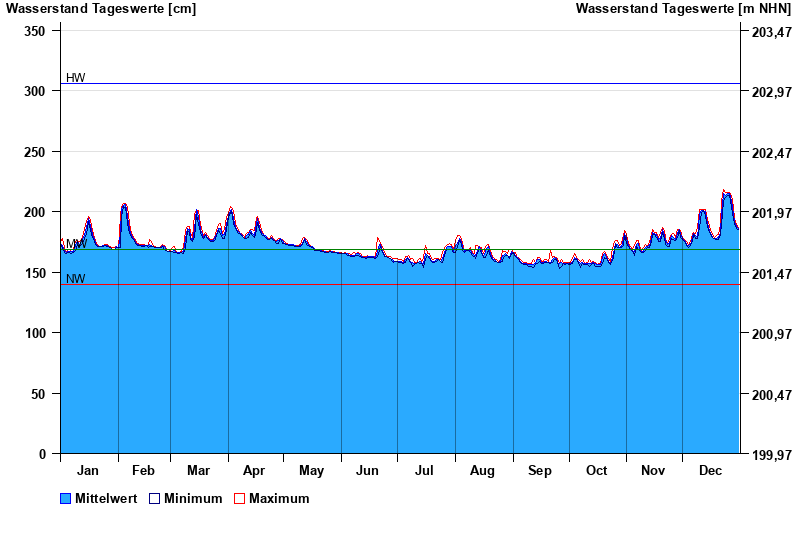The width and height of the screenshot is (800, 550).
Task: Click the Oct month label
Action: coord(596,471)
